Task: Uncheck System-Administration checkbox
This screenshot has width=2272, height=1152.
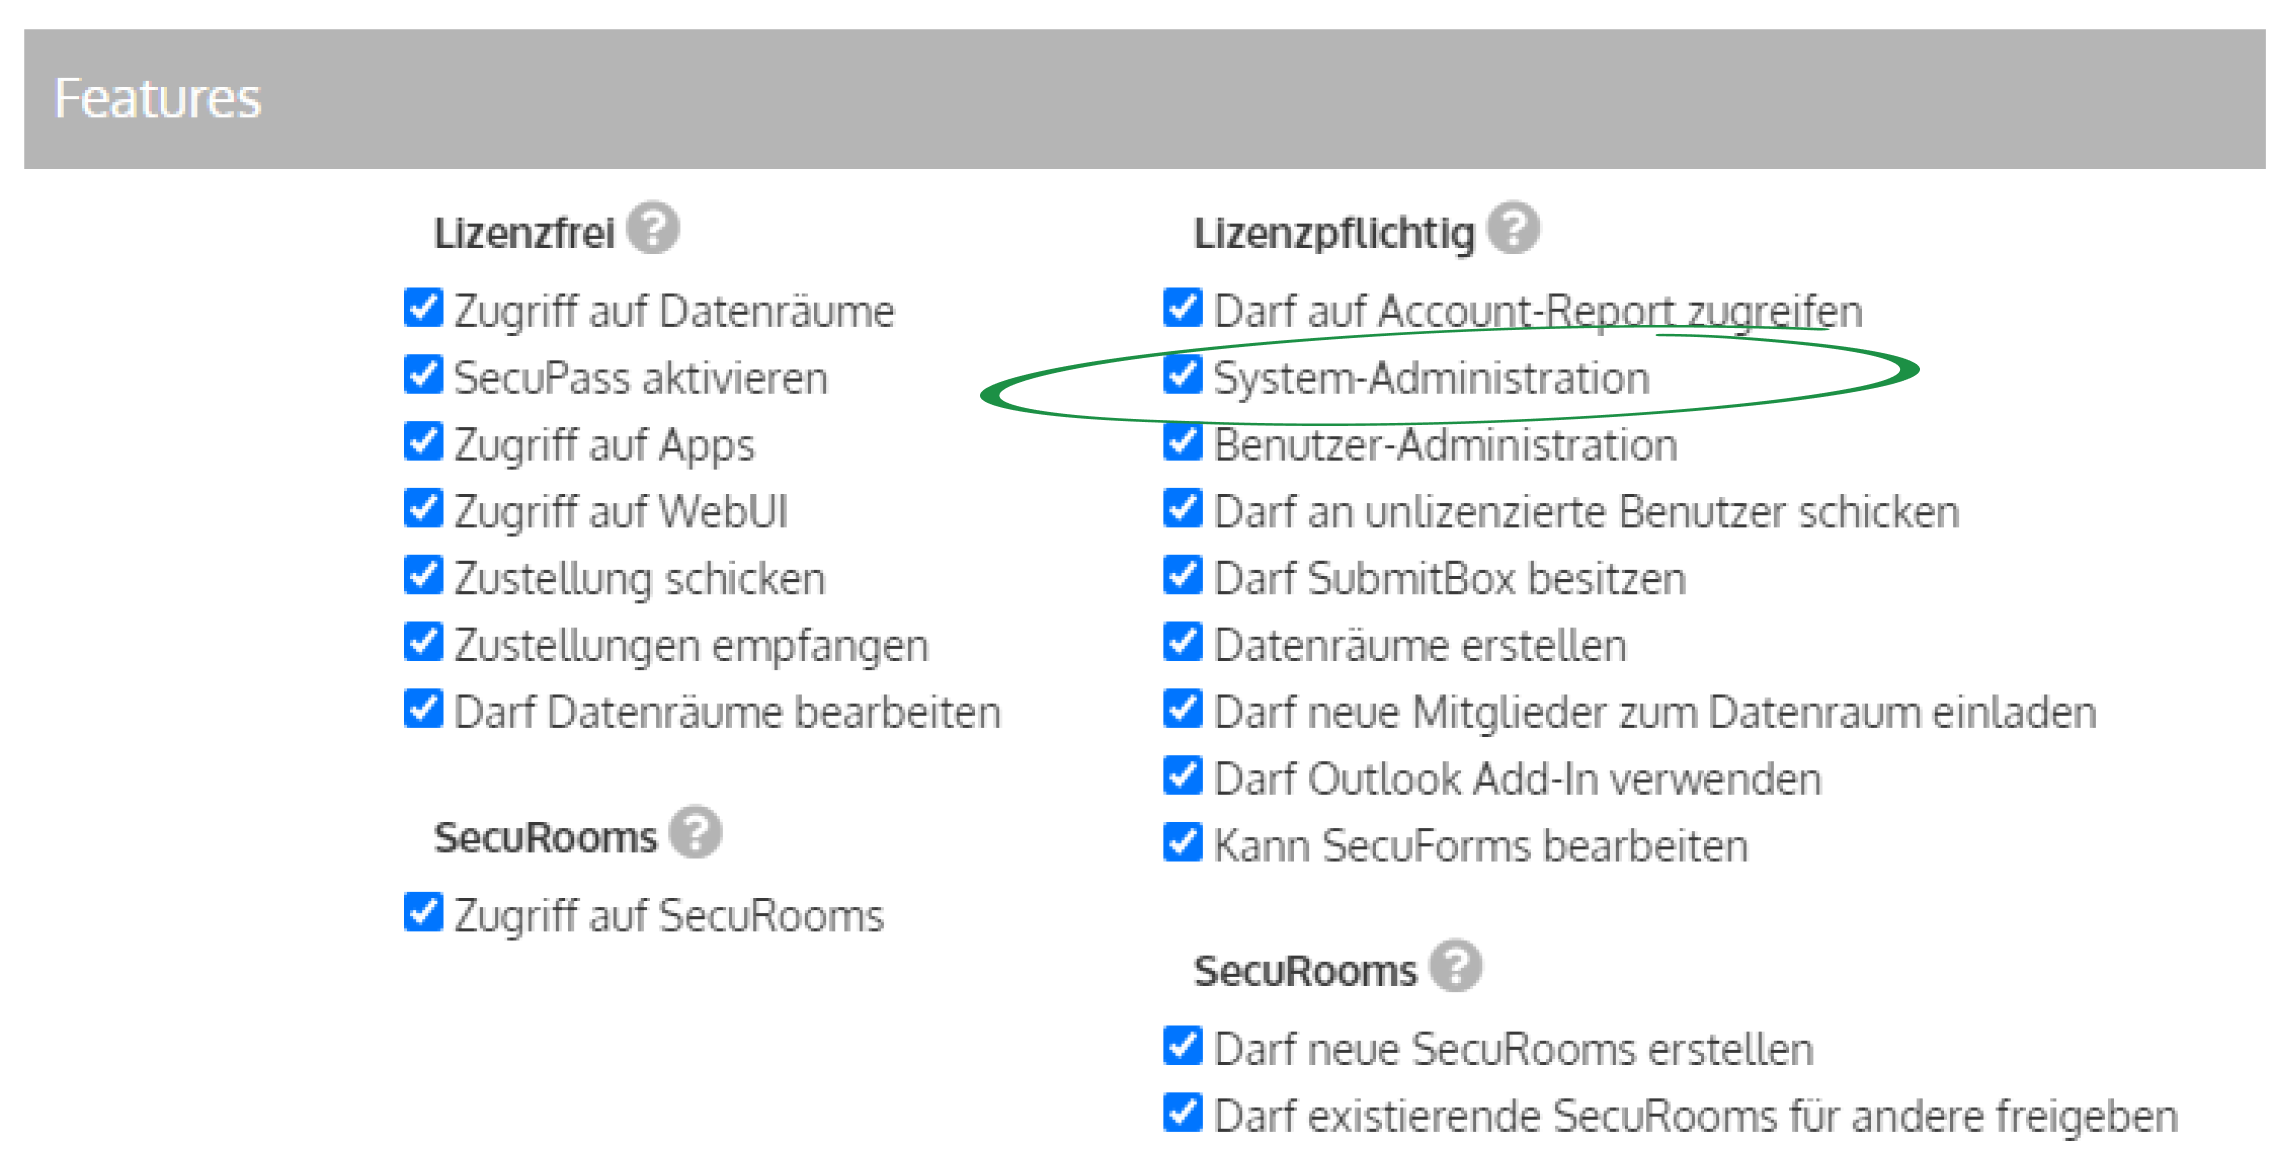Action: tap(1183, 375)
